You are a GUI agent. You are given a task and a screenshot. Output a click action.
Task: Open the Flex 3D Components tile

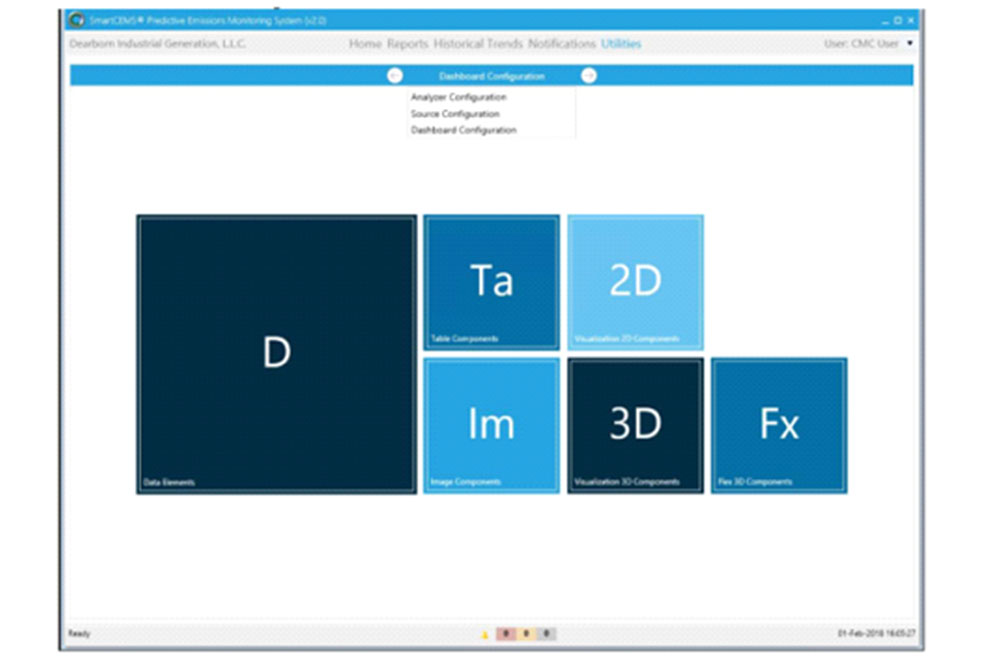(779, 425)
